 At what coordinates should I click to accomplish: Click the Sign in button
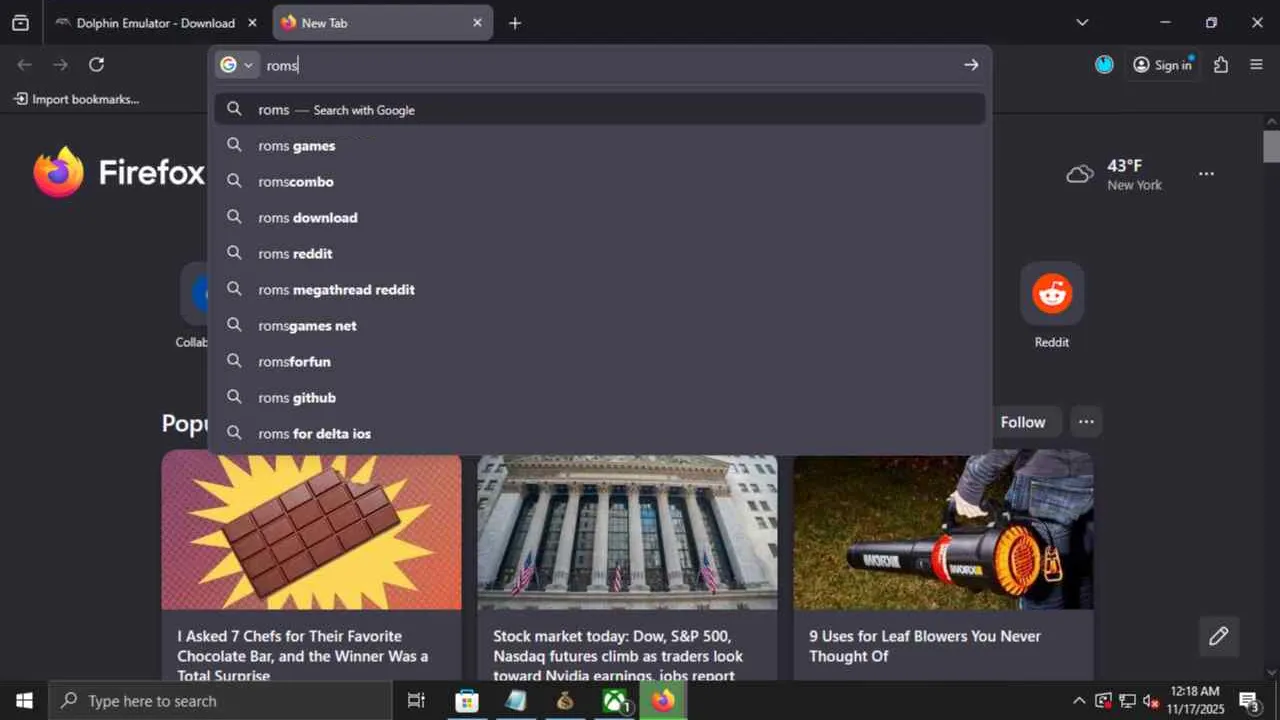[x=1163, y=65]
